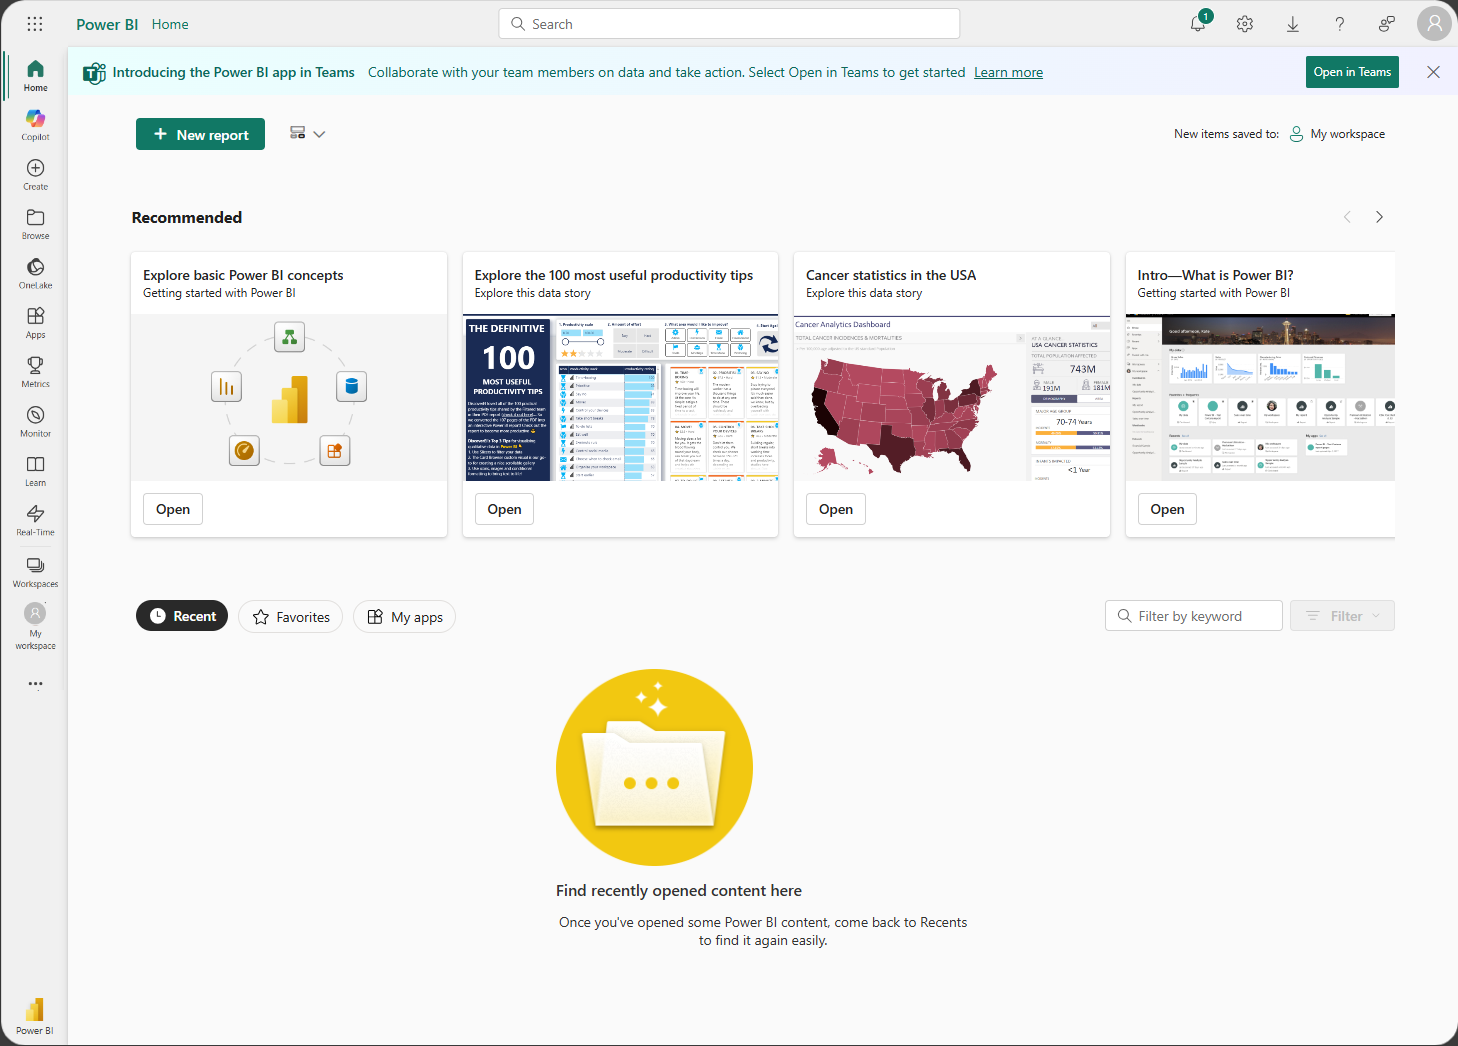
Task: Click the Power BI concepts diagram thumbnail
Action: click(289, 398)
